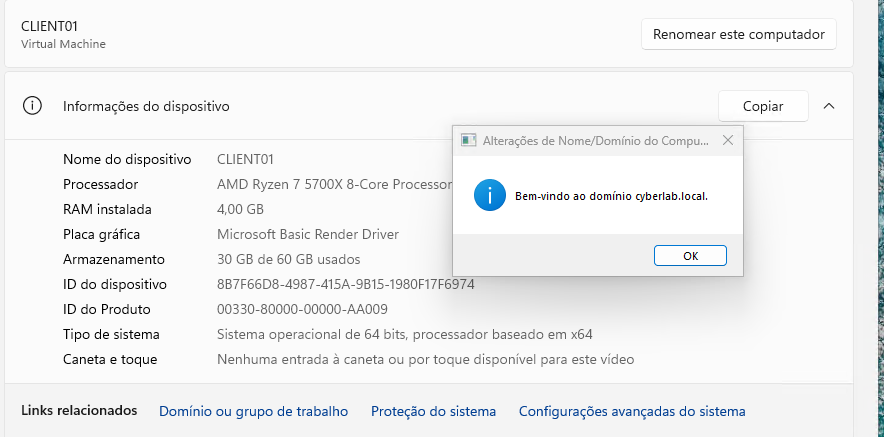Collapse the Informações do dispositivo section
The image size is (884, 437).
point(829,106)
